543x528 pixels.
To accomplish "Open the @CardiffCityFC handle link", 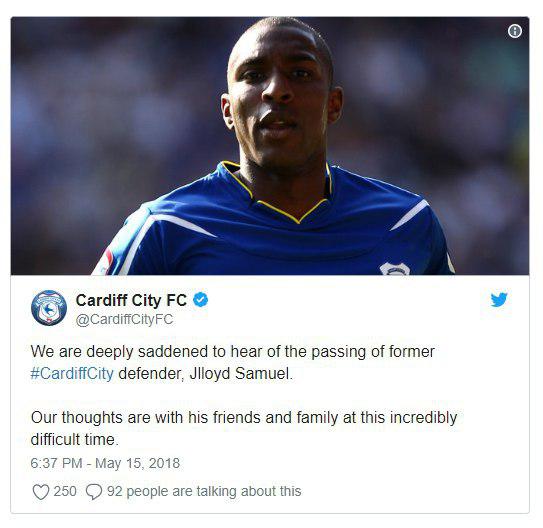I will (x=124, y=320).
